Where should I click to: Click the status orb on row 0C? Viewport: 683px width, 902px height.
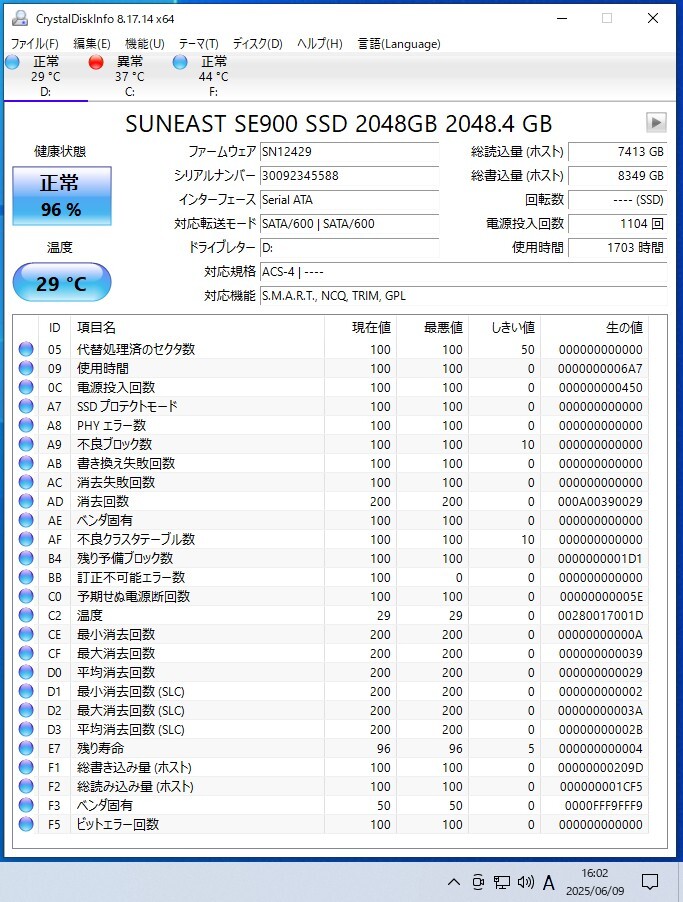click(x=26, y=387)
